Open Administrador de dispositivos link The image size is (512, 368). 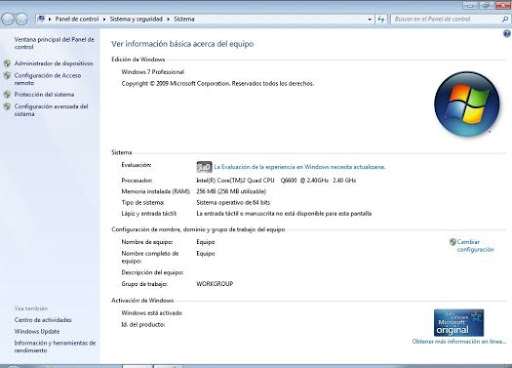click(54, 63)
